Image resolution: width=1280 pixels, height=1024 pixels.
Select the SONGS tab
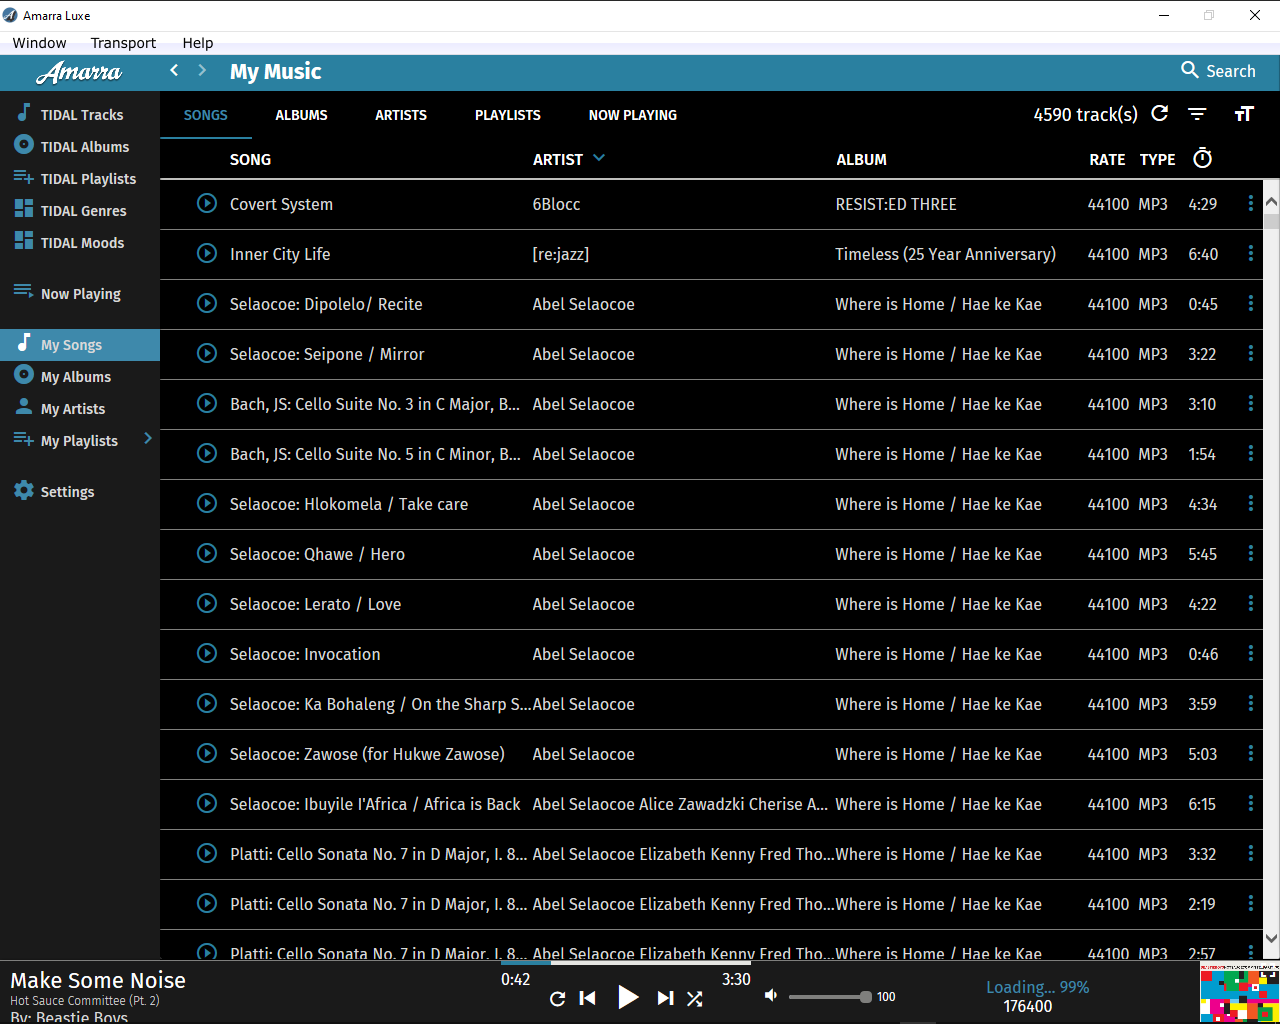pos(206,115)
